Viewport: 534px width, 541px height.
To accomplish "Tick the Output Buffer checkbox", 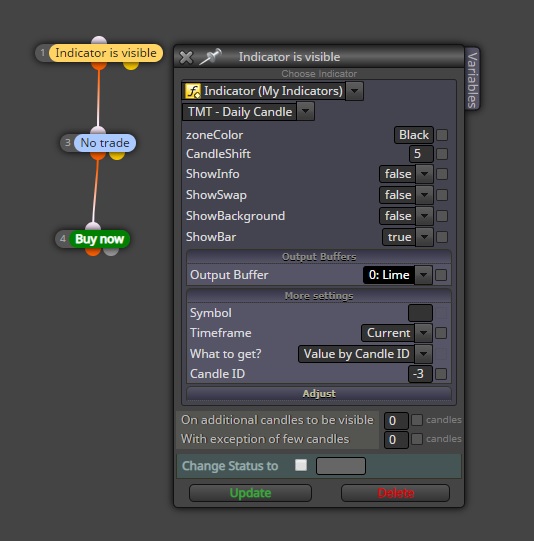I will [x=441, y=275].
